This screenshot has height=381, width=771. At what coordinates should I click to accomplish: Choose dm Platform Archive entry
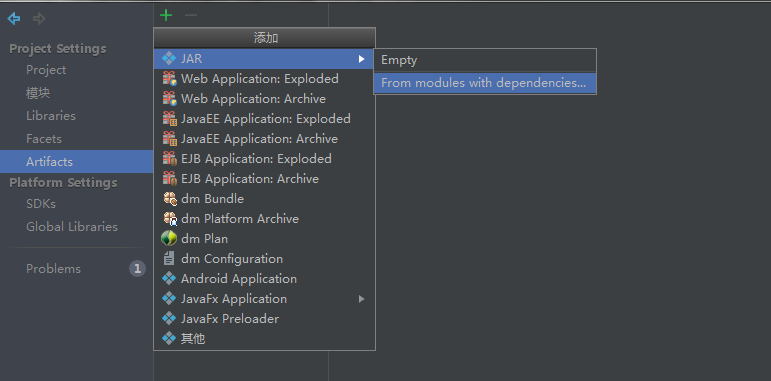265,219
